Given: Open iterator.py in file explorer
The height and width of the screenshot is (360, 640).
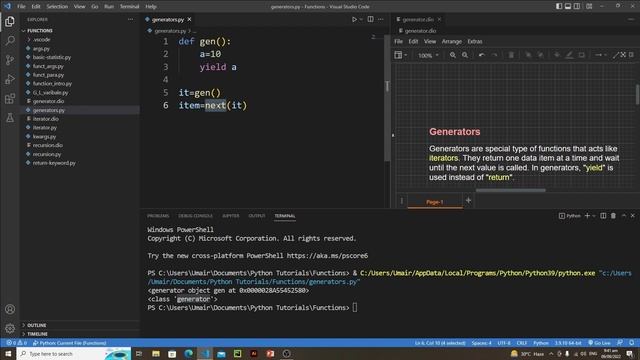Looking at the screenshot, I should pos(44,127).
